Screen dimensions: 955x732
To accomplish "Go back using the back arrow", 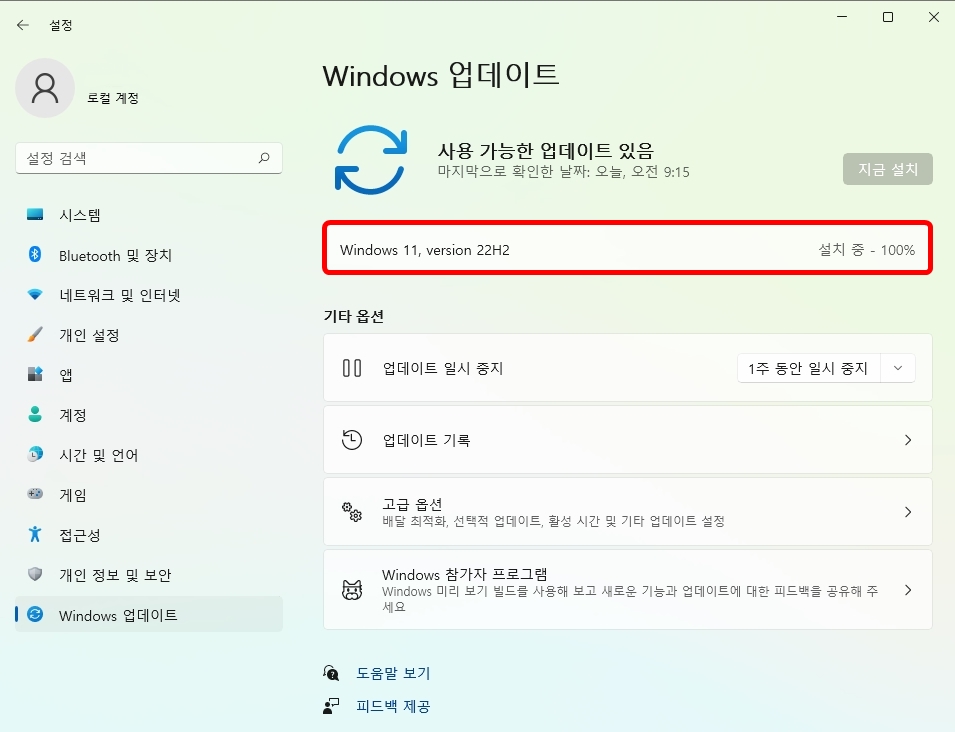I will coord(23,25).
